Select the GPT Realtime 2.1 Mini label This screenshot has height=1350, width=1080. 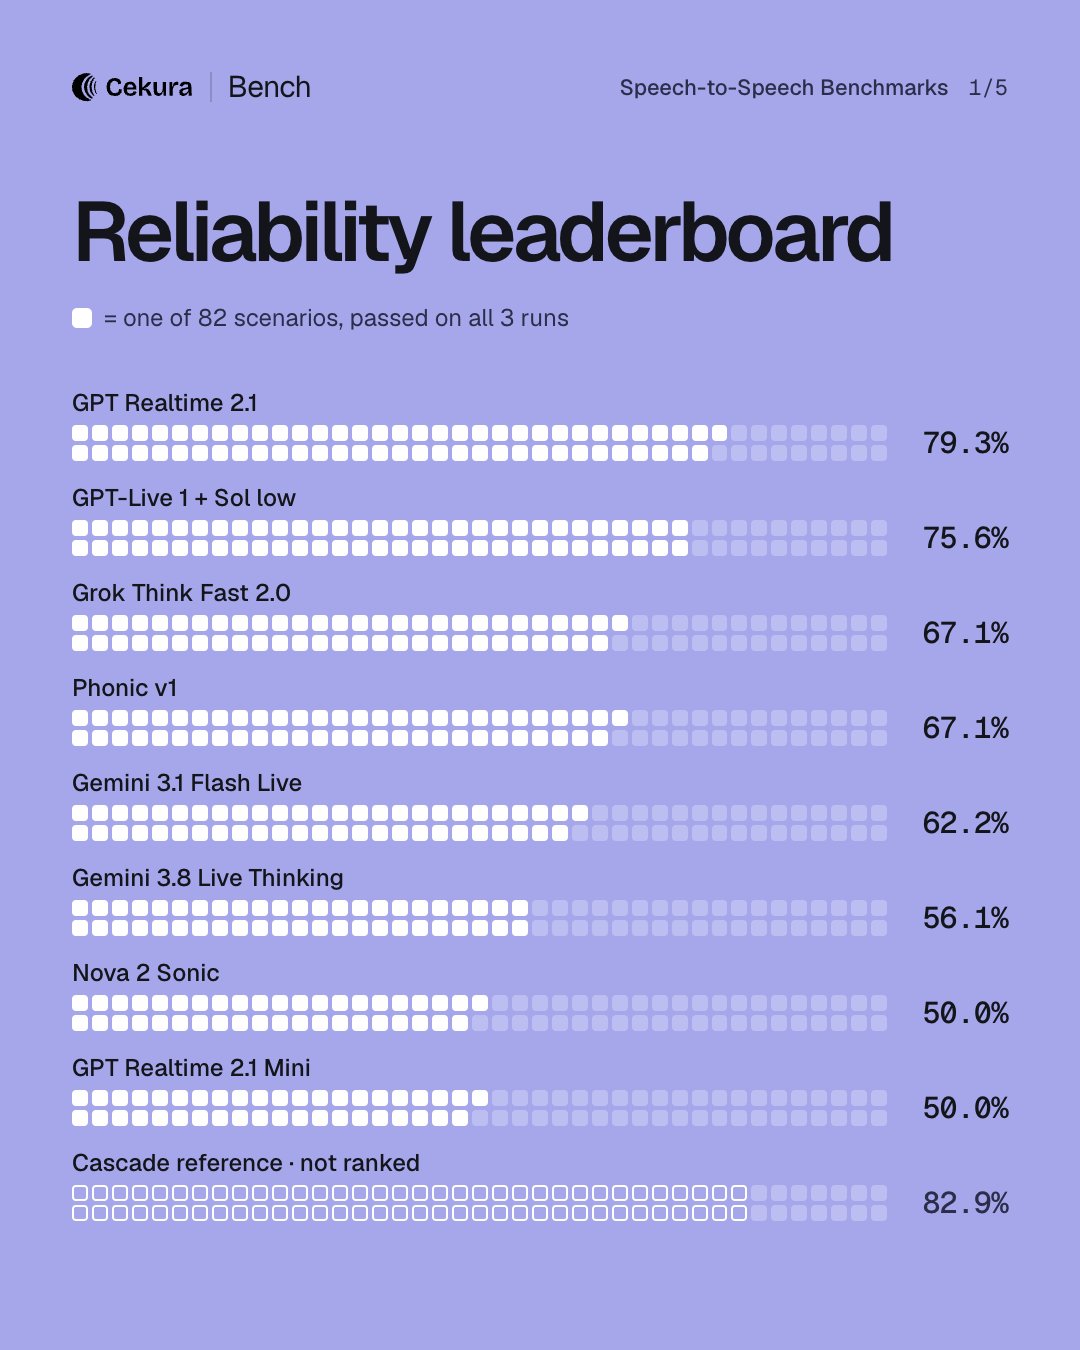191,1068
